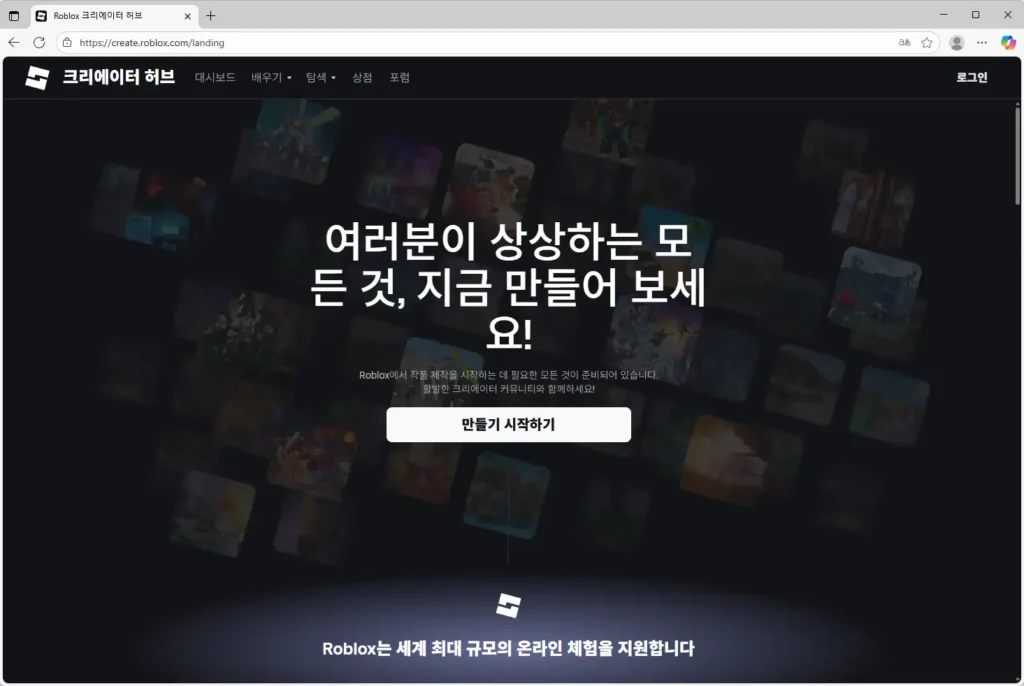1024x686 pixels.
Task: Expand the 탐색 dropdown menu
Action: tap(321, 77)
